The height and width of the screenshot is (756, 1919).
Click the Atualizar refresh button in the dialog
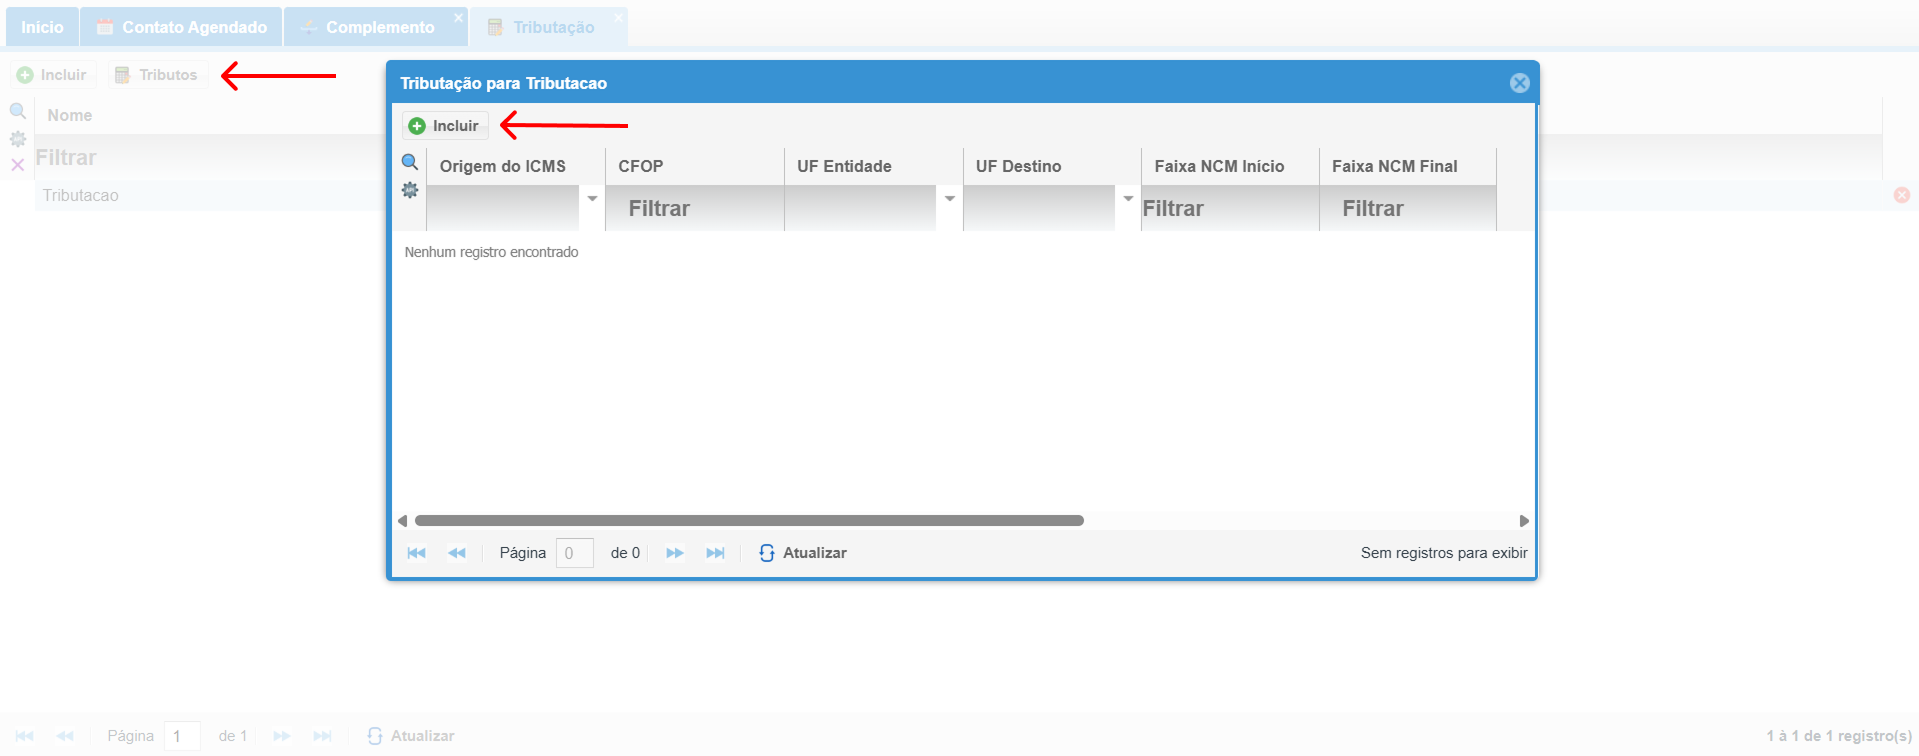(x=803, y=553)
